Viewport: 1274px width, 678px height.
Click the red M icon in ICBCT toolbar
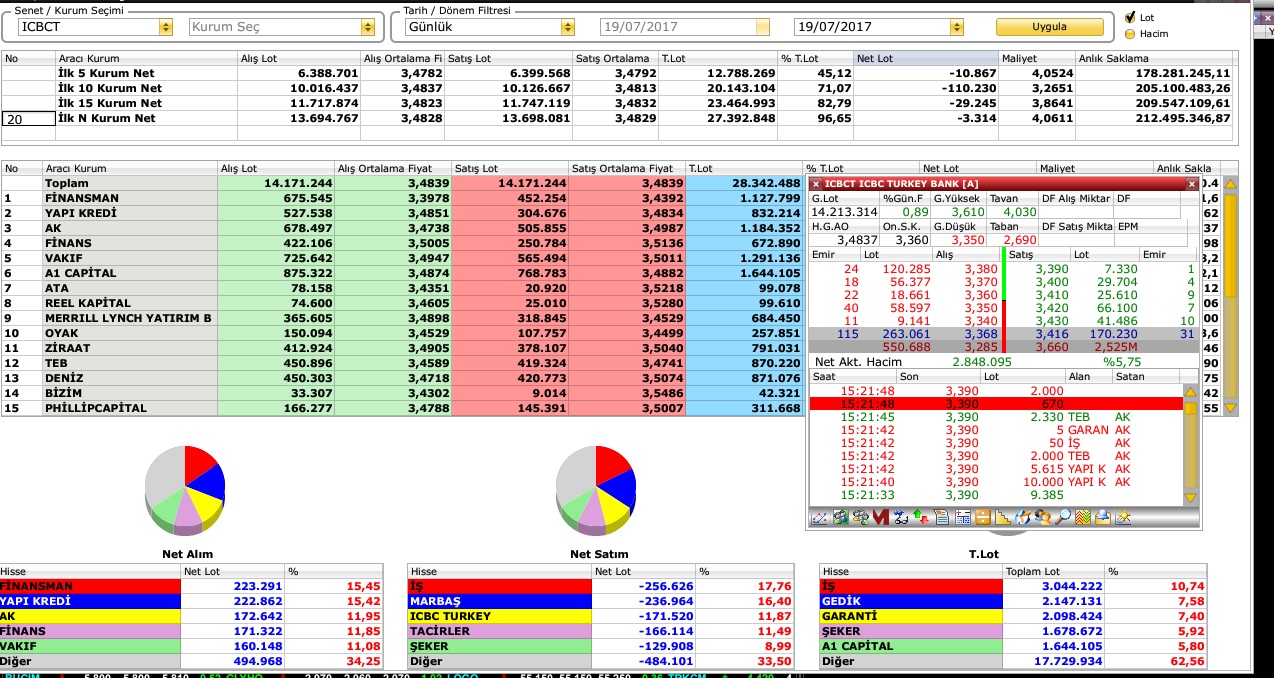[881, 517]
